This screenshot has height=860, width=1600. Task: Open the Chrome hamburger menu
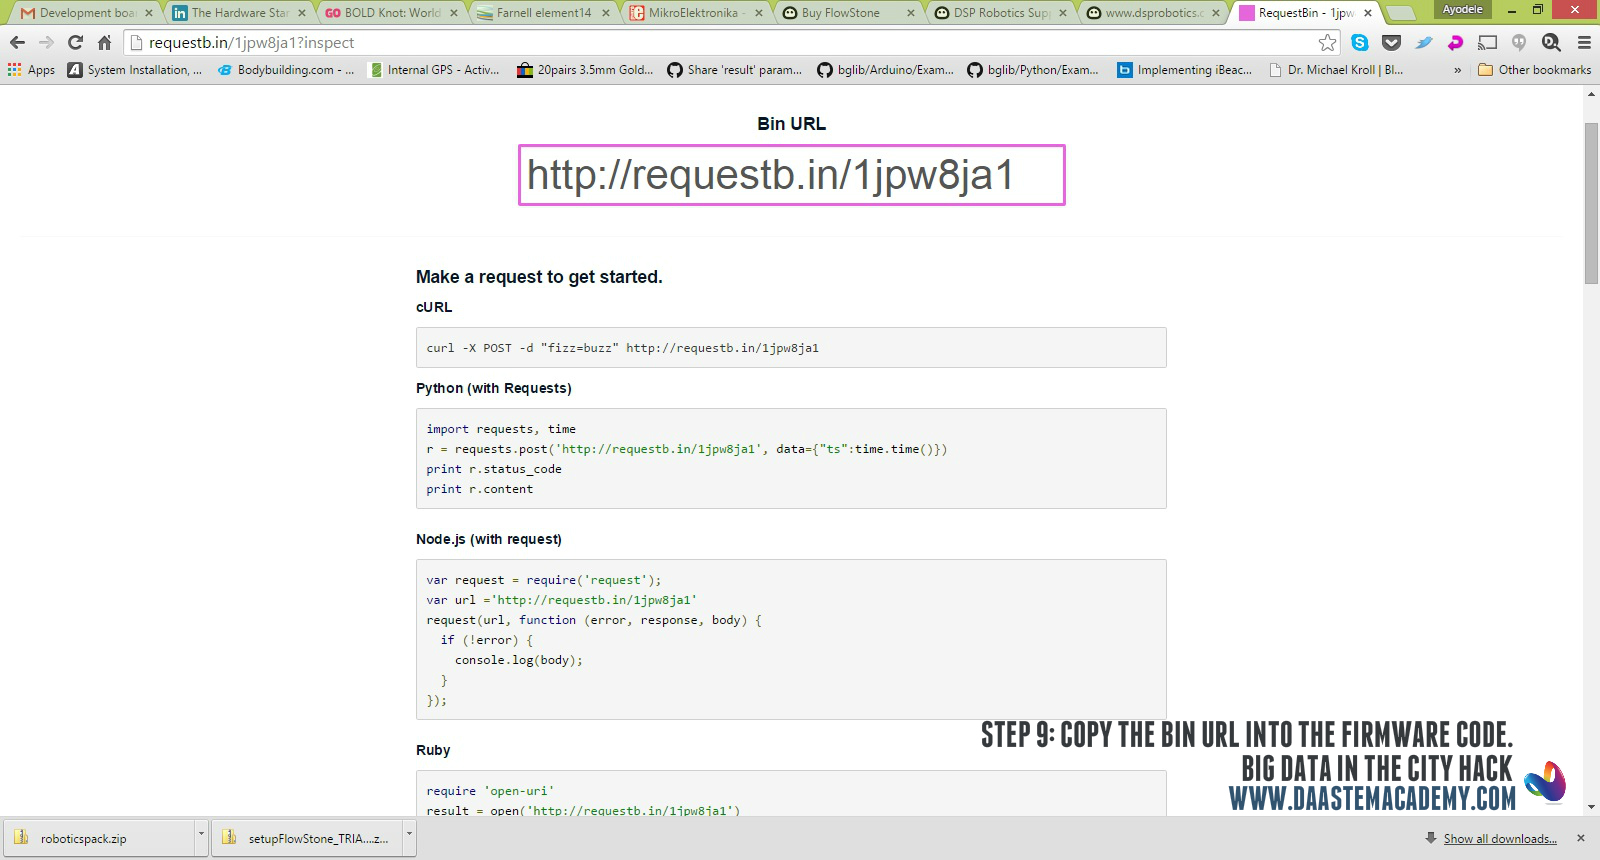click(x=1584, y=43)
